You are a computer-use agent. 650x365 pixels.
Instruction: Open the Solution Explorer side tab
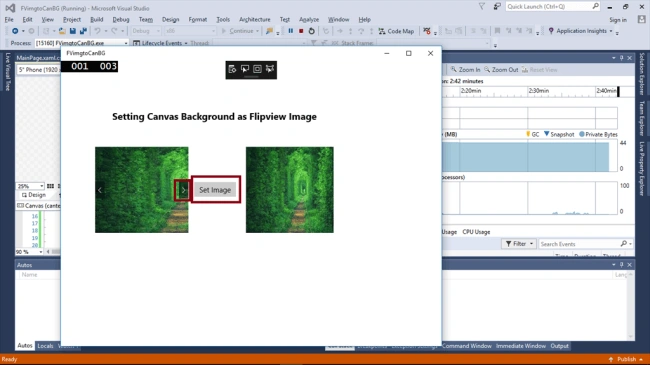tap(642, 74)
